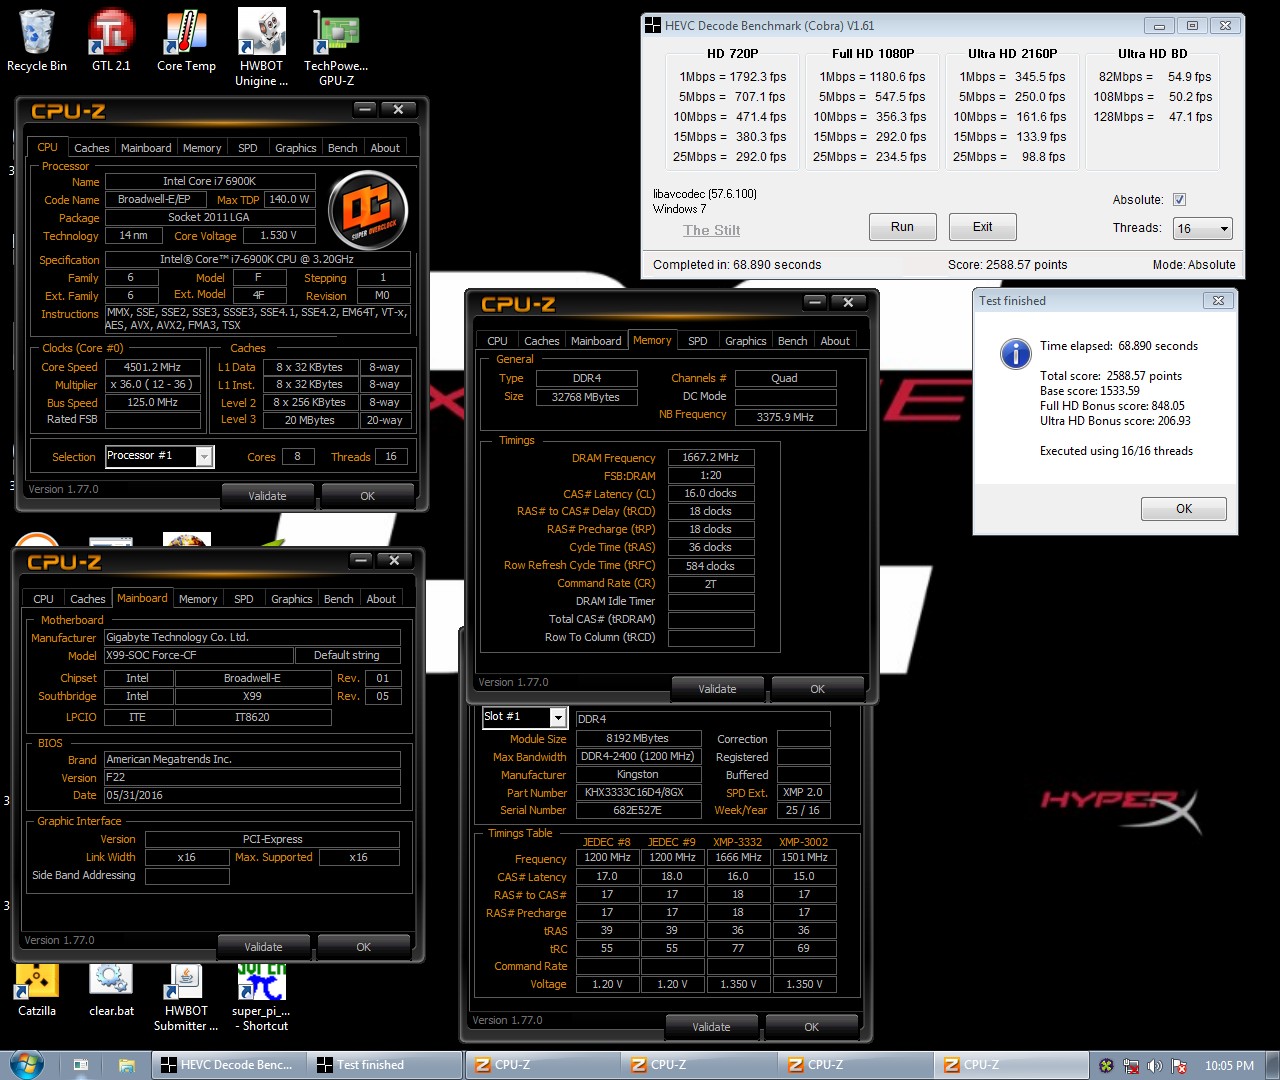
Task: Click the system clock showing 10:05 PM
Action: (x=1229, y=1066)
